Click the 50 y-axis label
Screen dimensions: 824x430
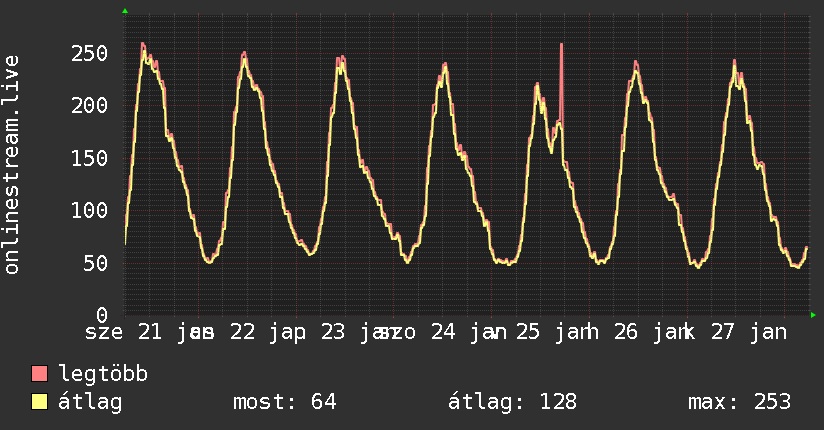tap(96, 263)
